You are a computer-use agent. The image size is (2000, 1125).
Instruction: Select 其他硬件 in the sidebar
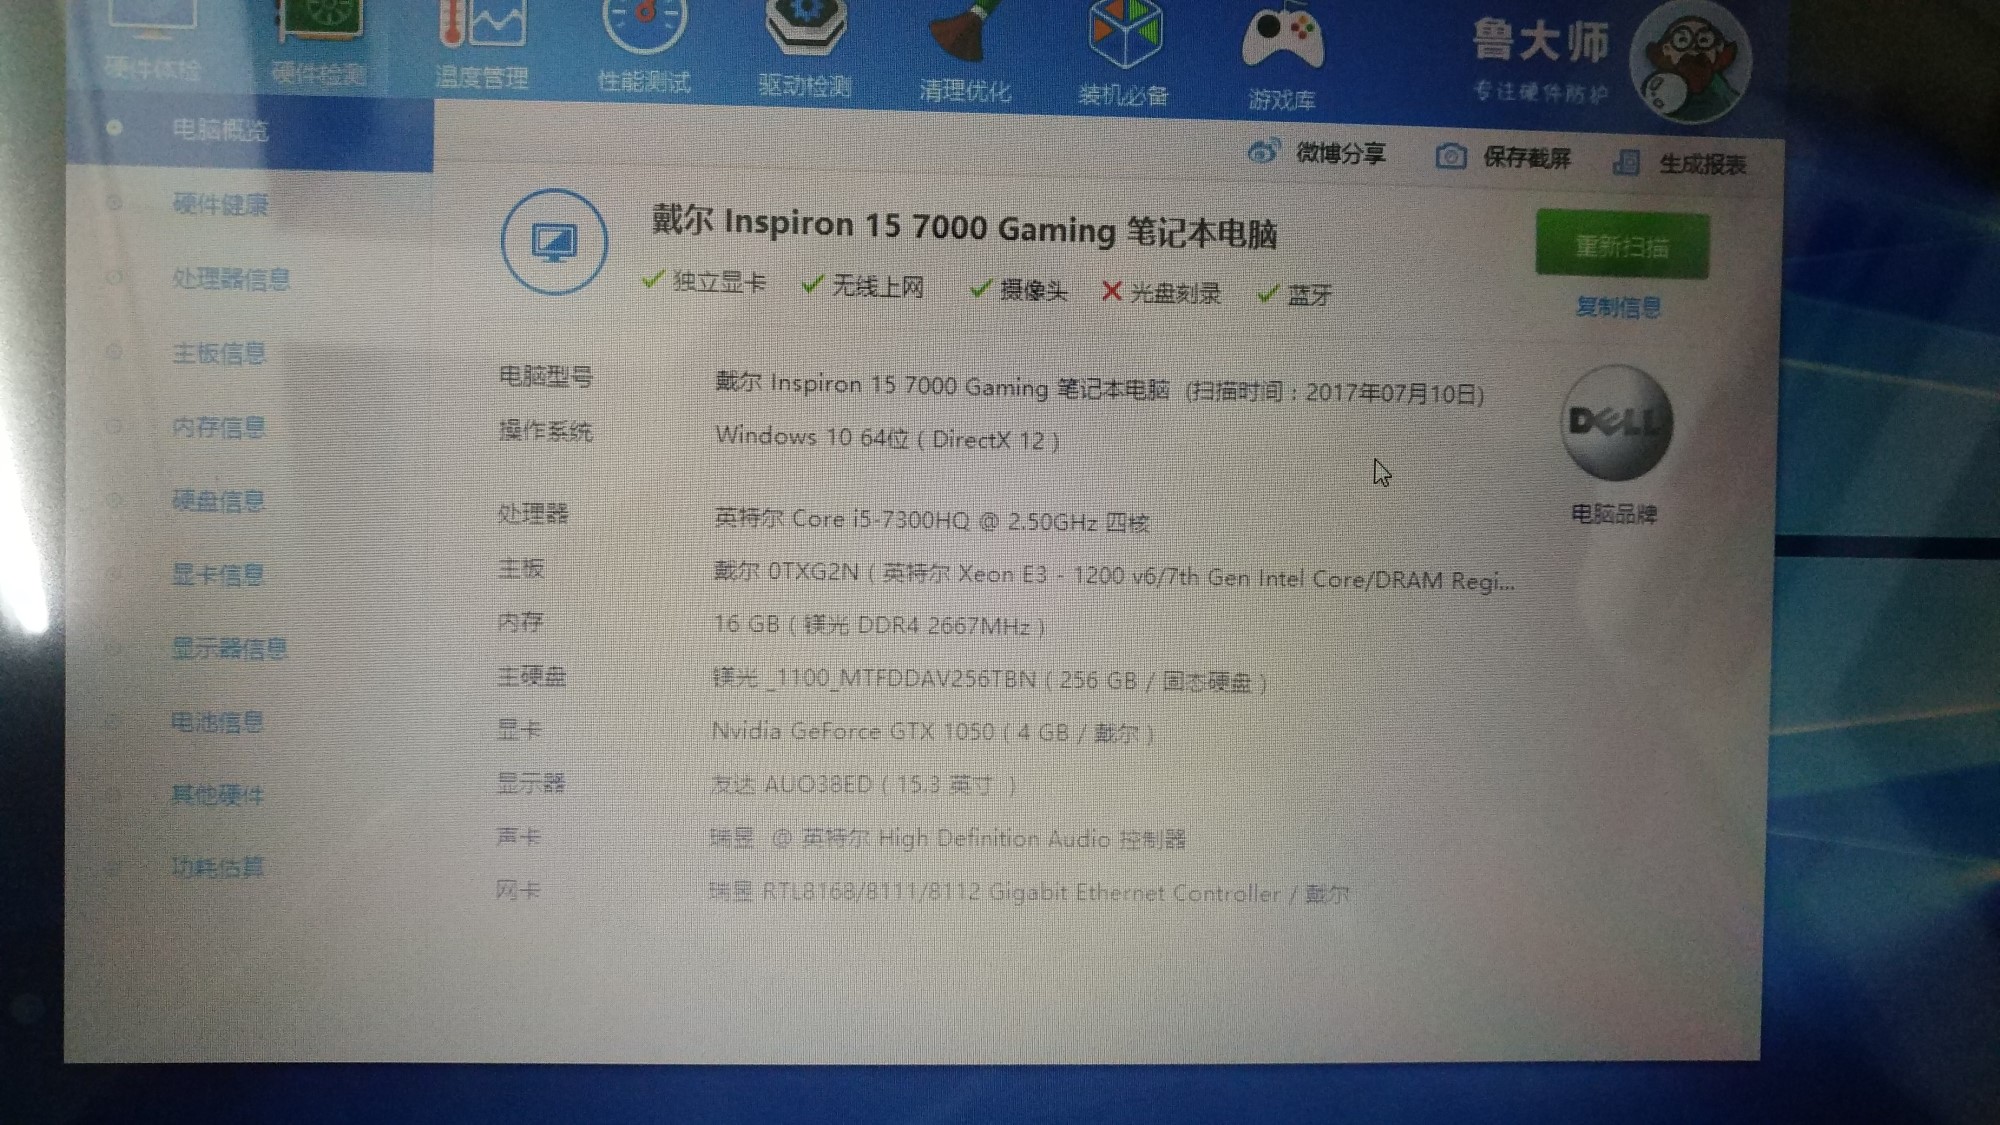(217, 794)
